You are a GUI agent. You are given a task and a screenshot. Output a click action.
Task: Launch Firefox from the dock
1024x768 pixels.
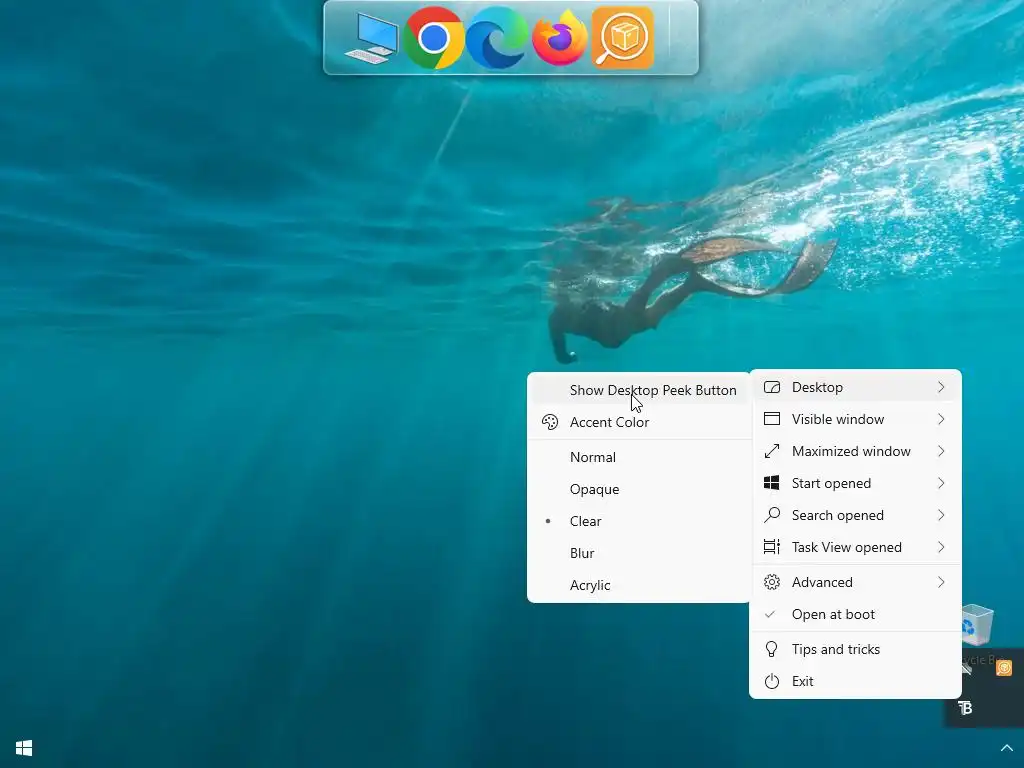560,38
